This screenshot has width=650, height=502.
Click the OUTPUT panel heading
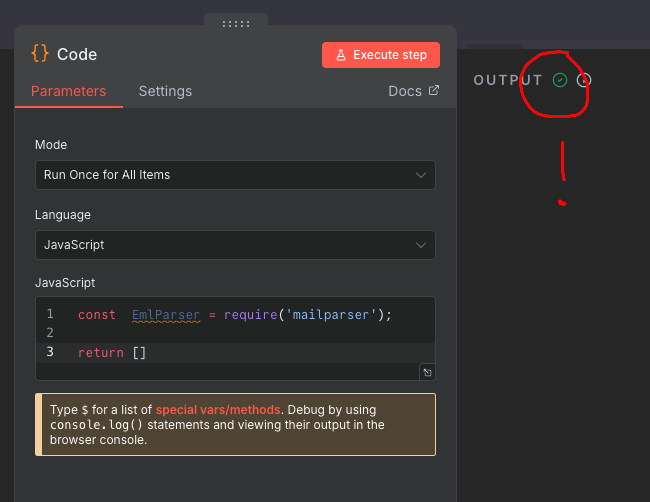coord(508,80)
